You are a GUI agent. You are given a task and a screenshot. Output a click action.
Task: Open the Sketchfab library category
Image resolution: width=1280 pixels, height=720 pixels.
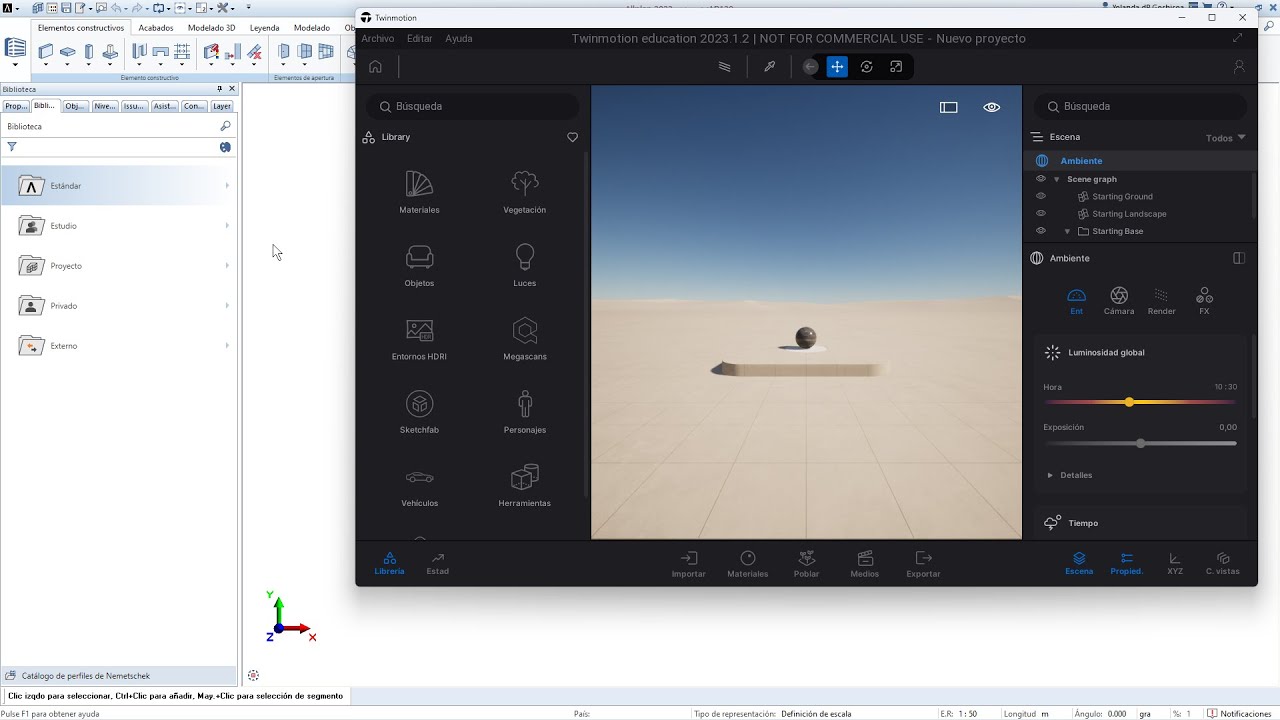click(419, 412)
